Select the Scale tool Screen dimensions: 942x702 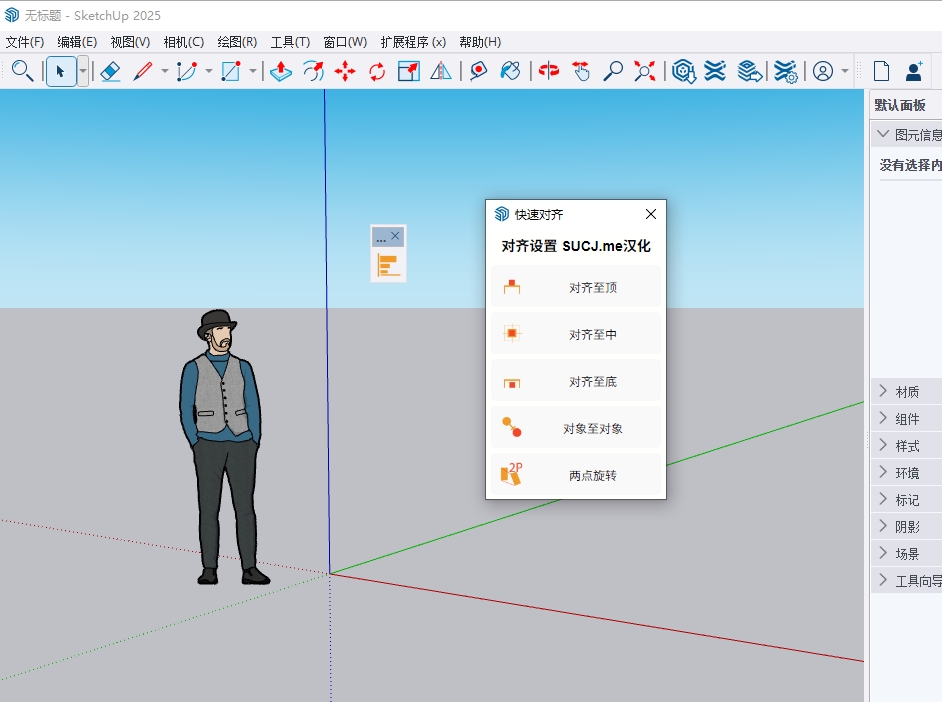click(x=409, y=71)
